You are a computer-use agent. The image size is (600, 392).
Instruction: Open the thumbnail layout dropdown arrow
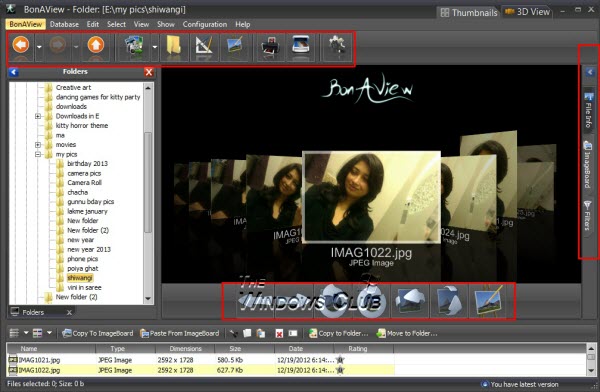tap(49, 333)
